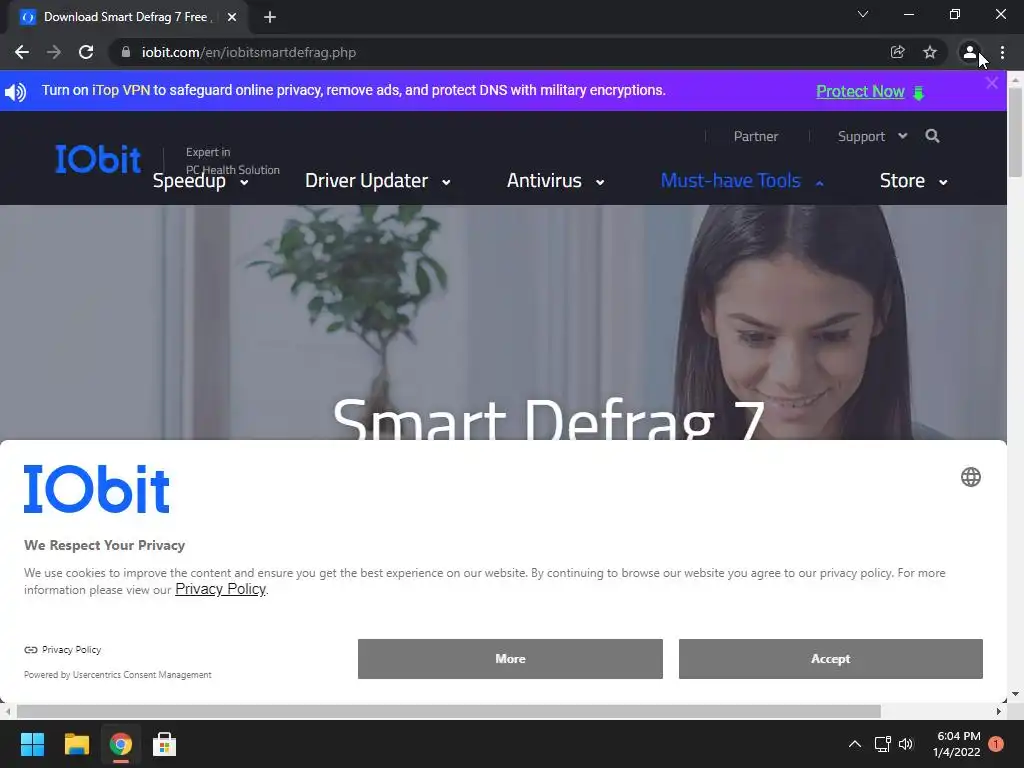1024x768 pixels.
Task: Reload the current page
Action: coord(86,52)
